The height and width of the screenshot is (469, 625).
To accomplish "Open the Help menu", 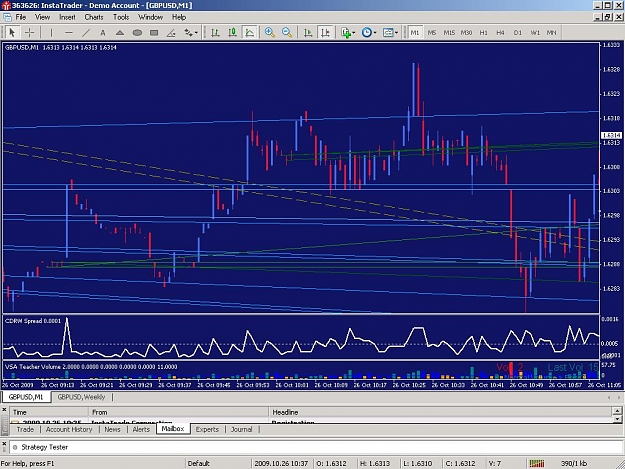I will [x=179, y=17].
